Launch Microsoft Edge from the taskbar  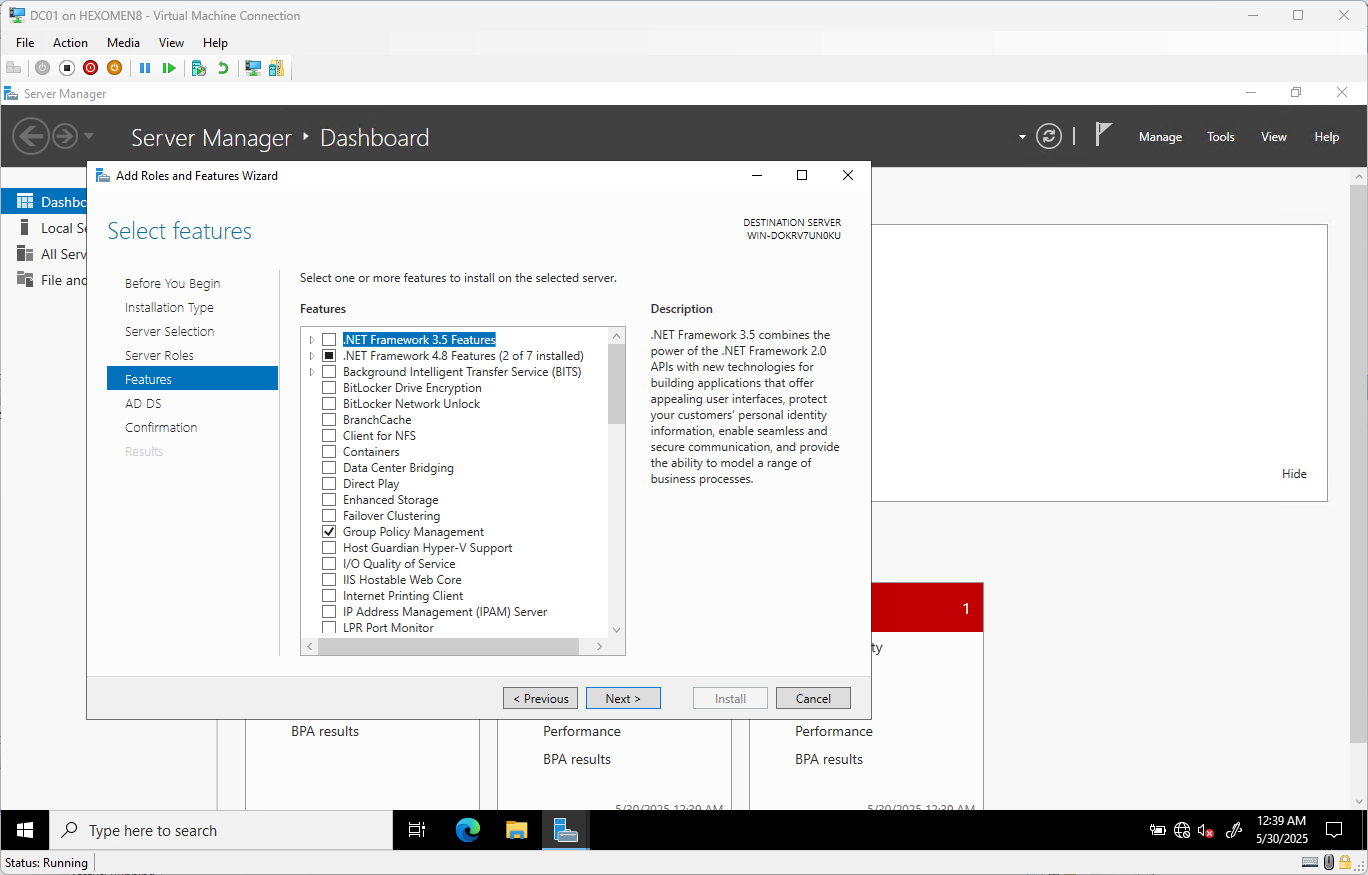tap(467, 830)
